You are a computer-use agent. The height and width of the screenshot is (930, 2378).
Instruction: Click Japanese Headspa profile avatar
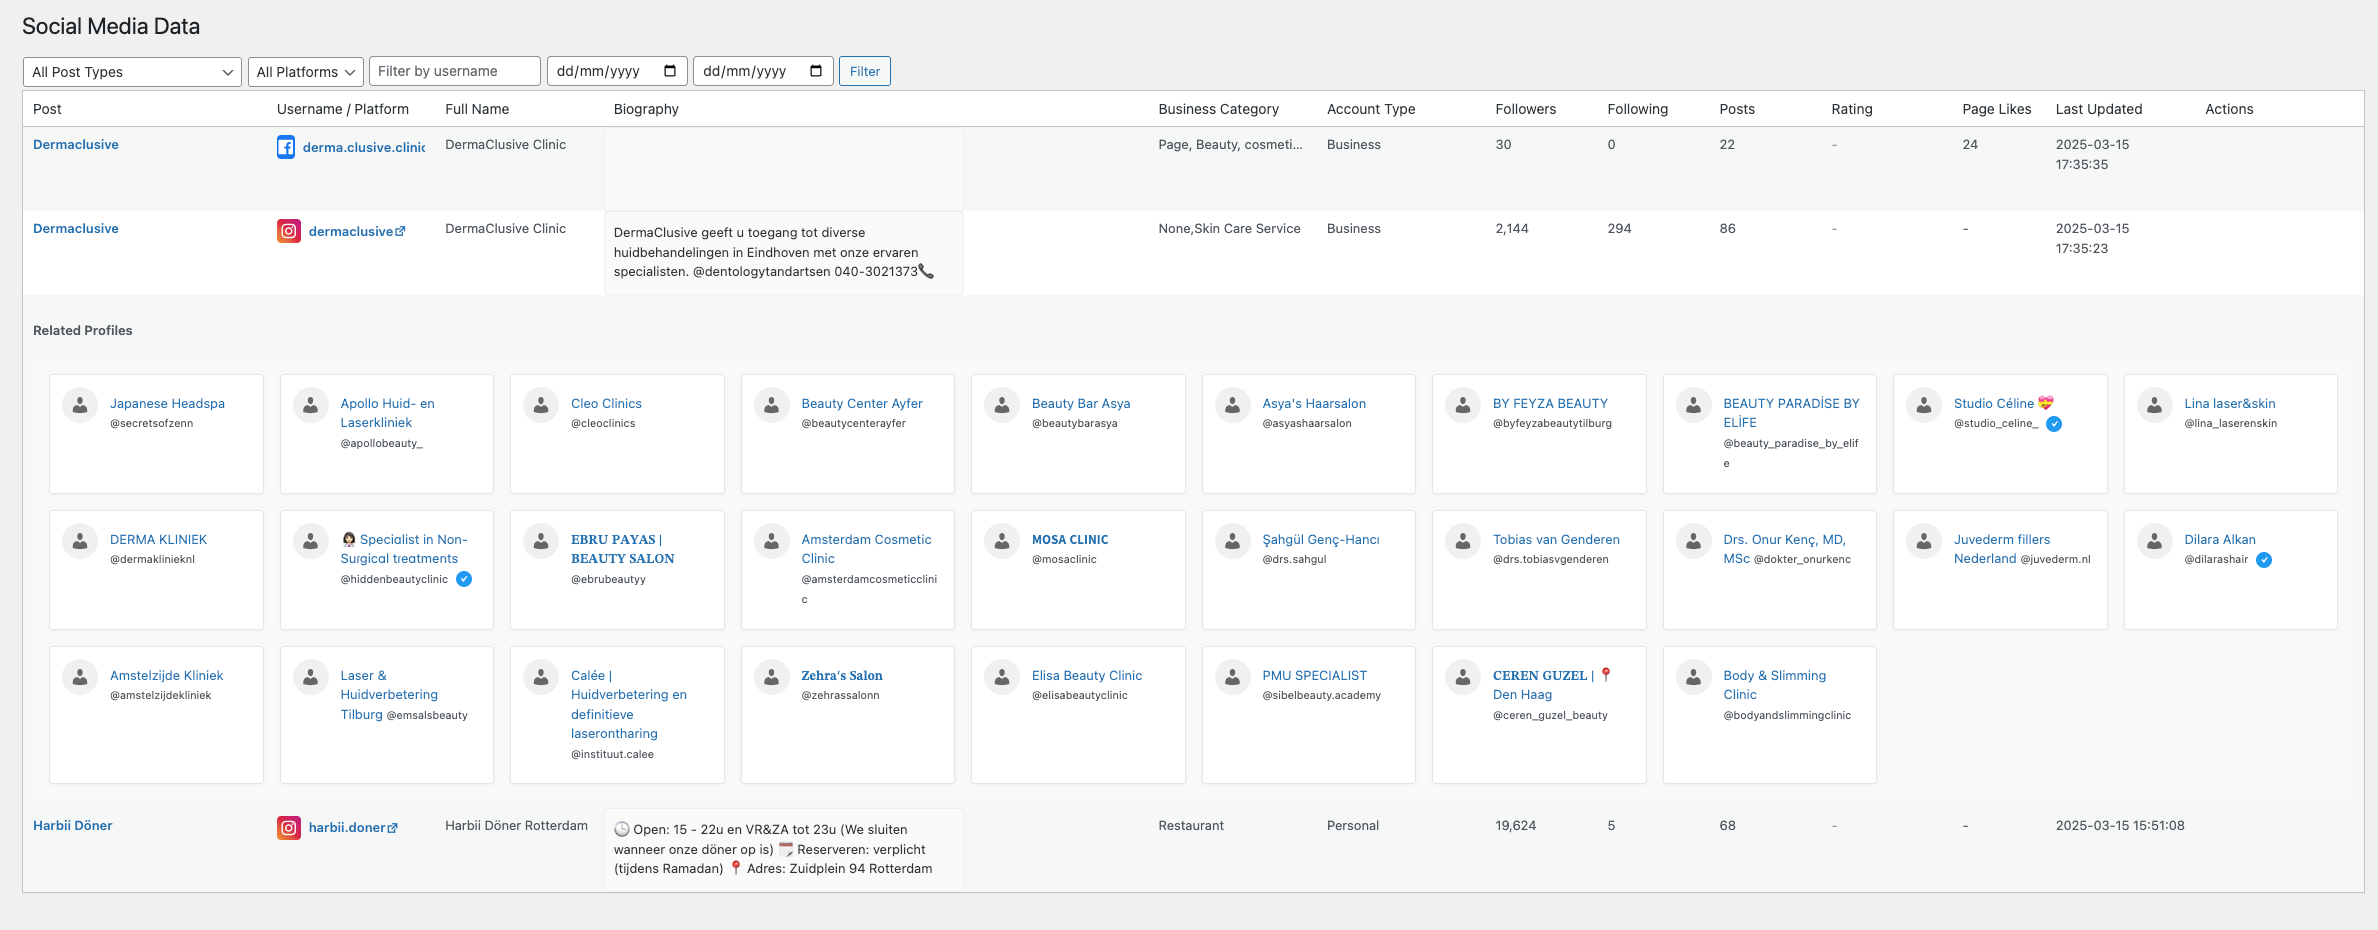click(x=80, y=405)
